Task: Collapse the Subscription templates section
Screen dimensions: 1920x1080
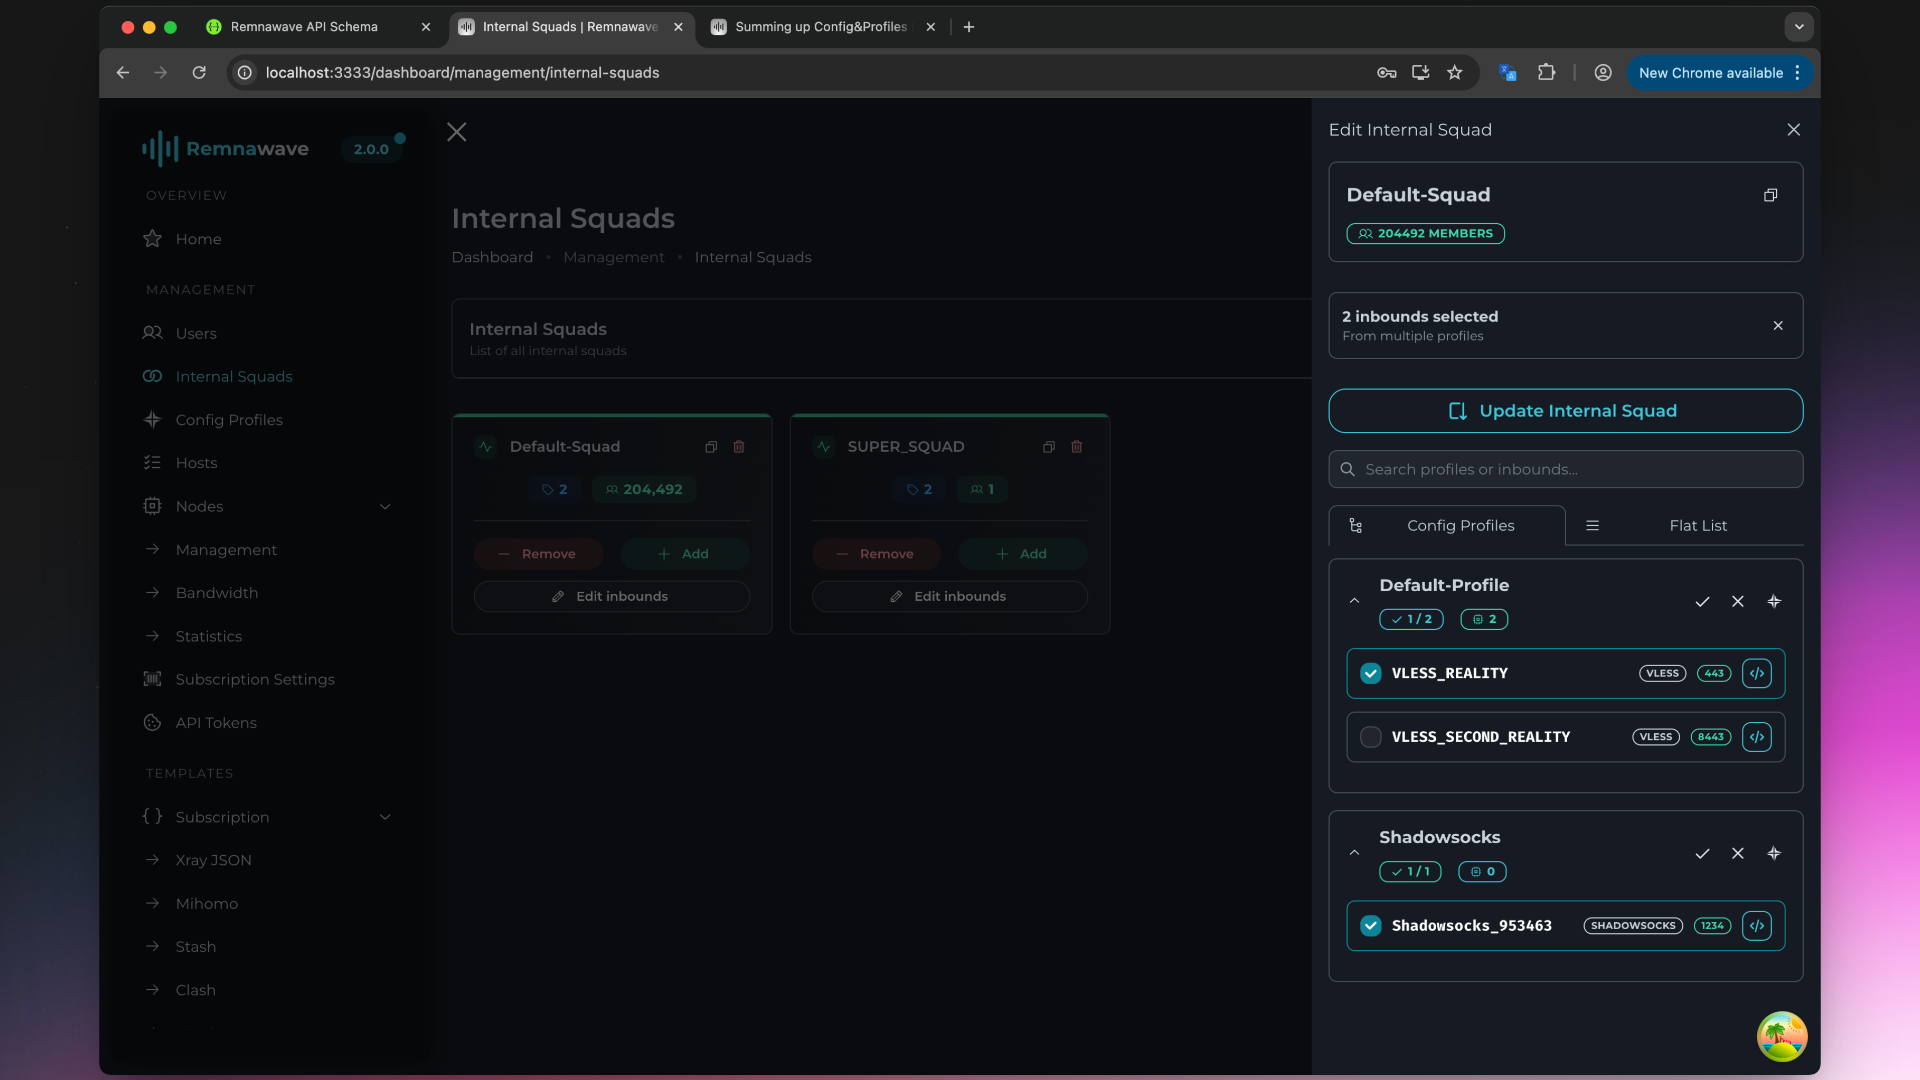Action: click(x=385, y=817)
